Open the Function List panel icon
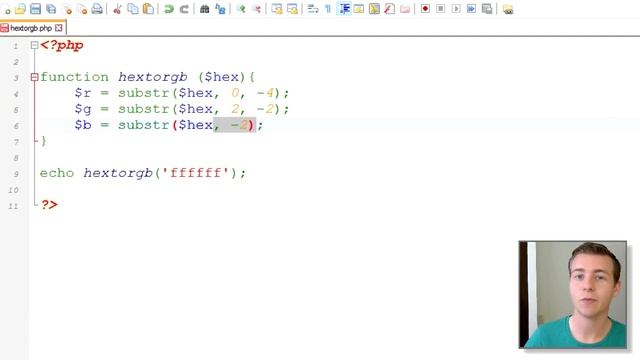The image size is (640, 360). coord(390,9)
